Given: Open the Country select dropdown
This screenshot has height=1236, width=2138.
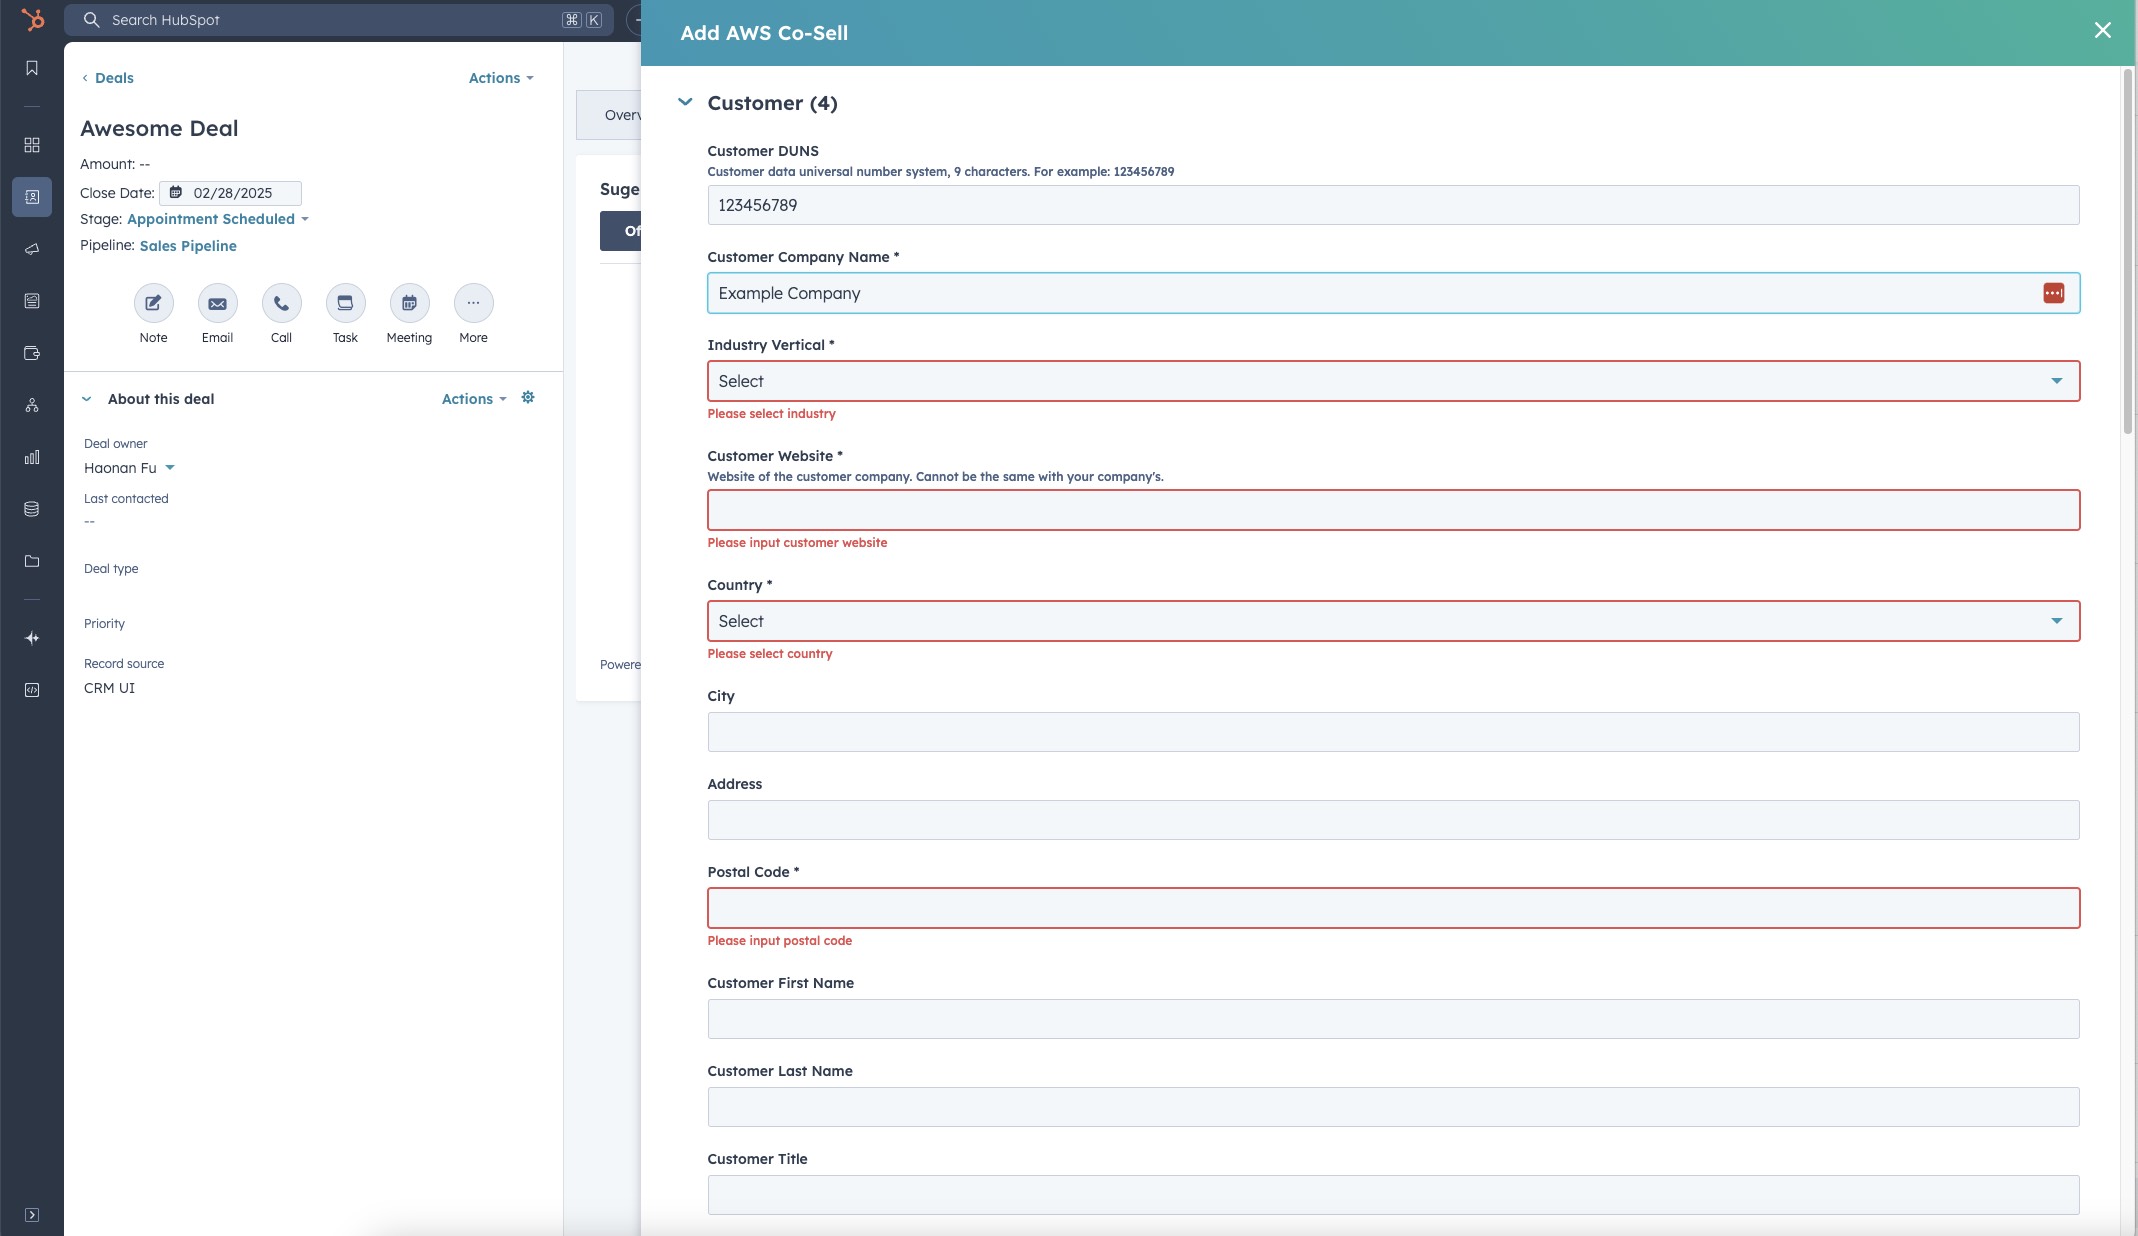Looking at the screenshot, I should [1392, 621].
